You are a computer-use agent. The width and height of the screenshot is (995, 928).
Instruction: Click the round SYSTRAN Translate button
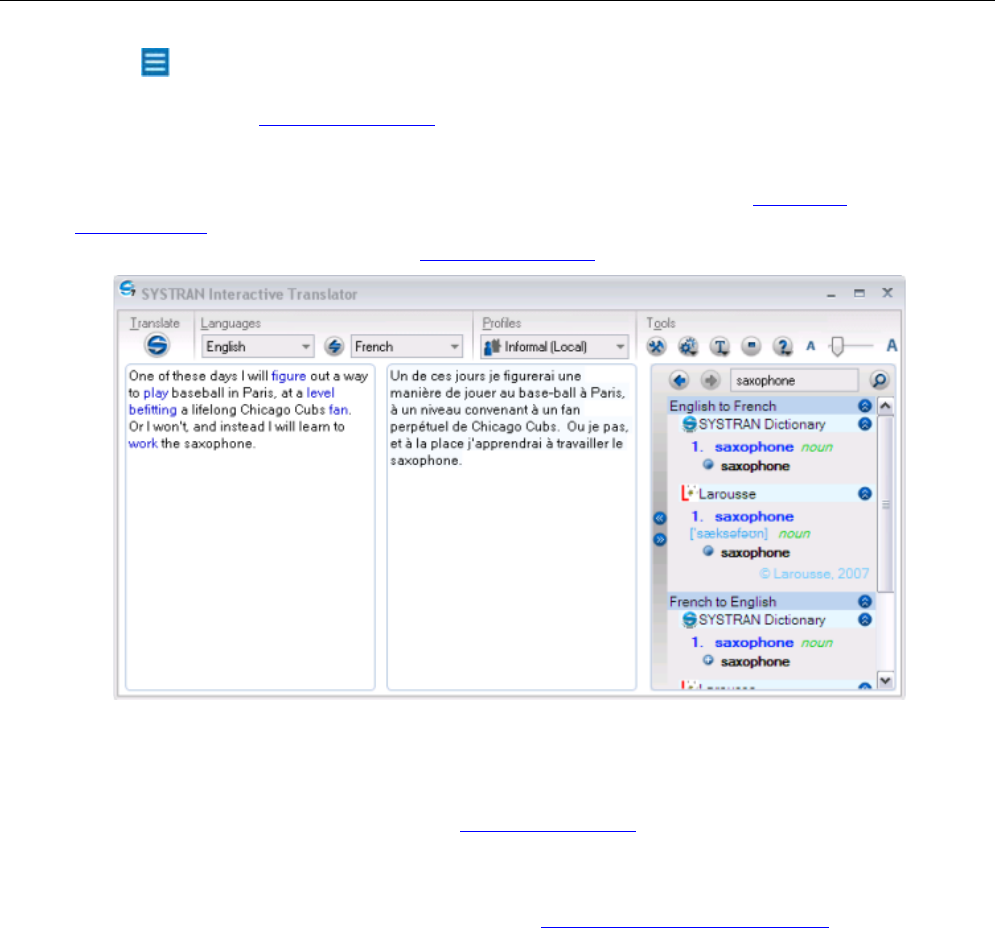click(157, 345)
